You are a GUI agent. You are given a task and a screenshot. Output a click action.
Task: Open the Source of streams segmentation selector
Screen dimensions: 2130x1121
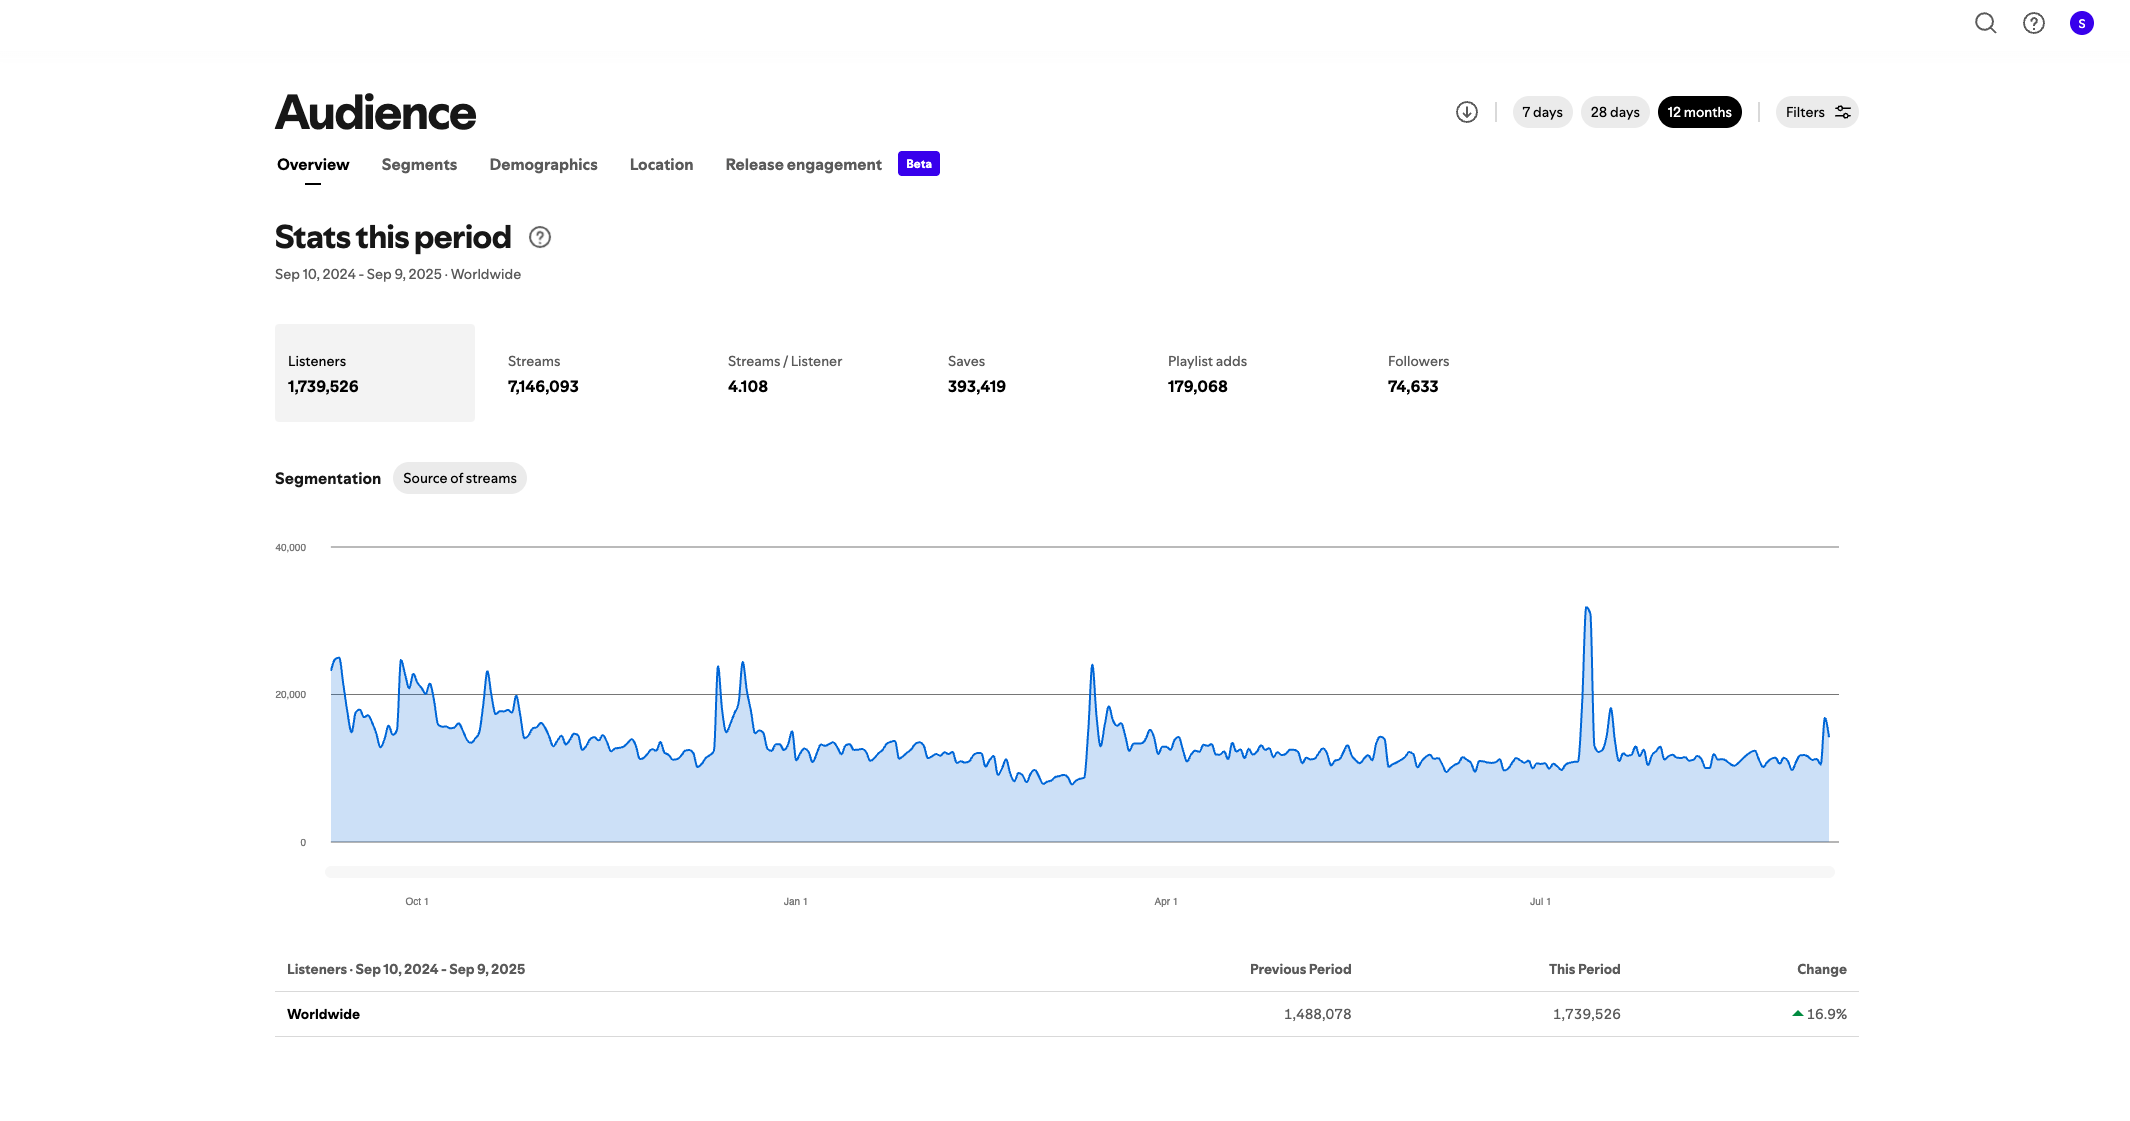click(x=459, y=478)
